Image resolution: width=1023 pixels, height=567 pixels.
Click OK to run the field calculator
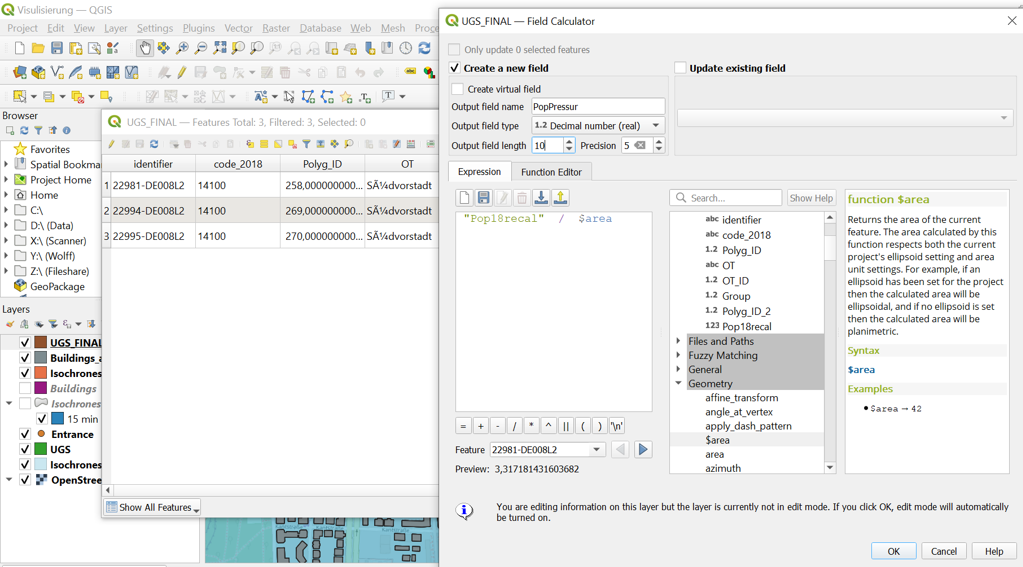tap(893, 551)
